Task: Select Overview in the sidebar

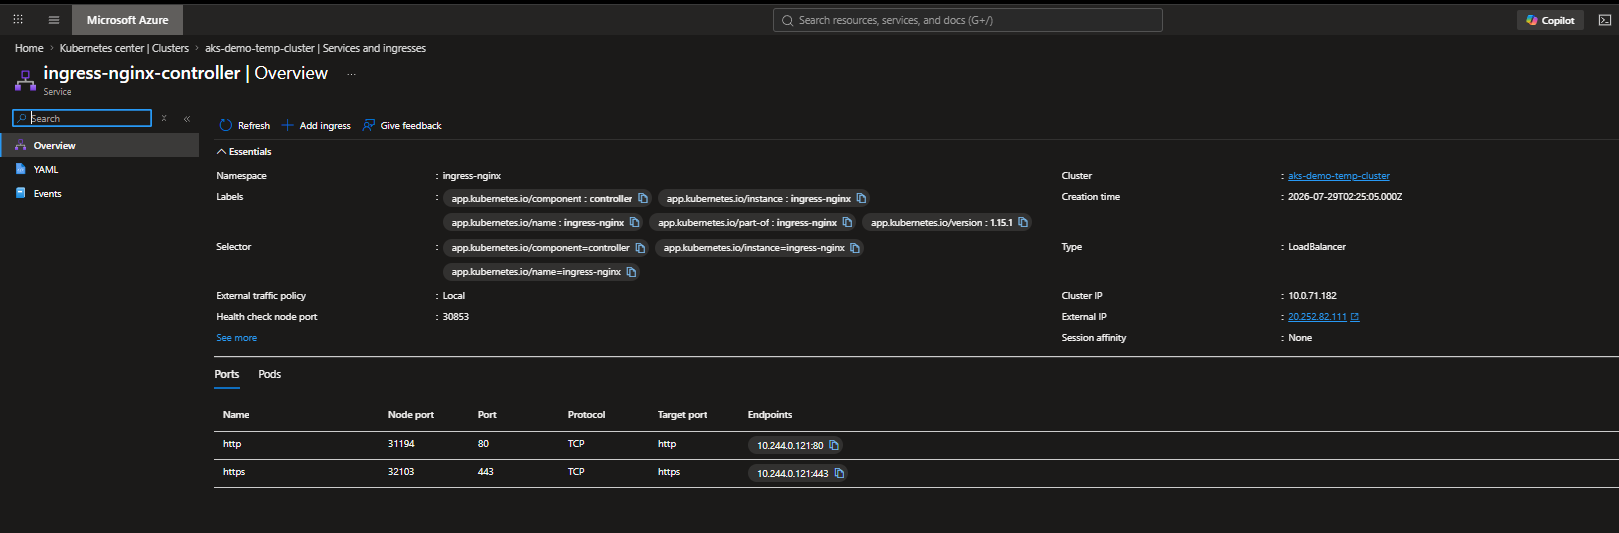Action: point(100,145)
